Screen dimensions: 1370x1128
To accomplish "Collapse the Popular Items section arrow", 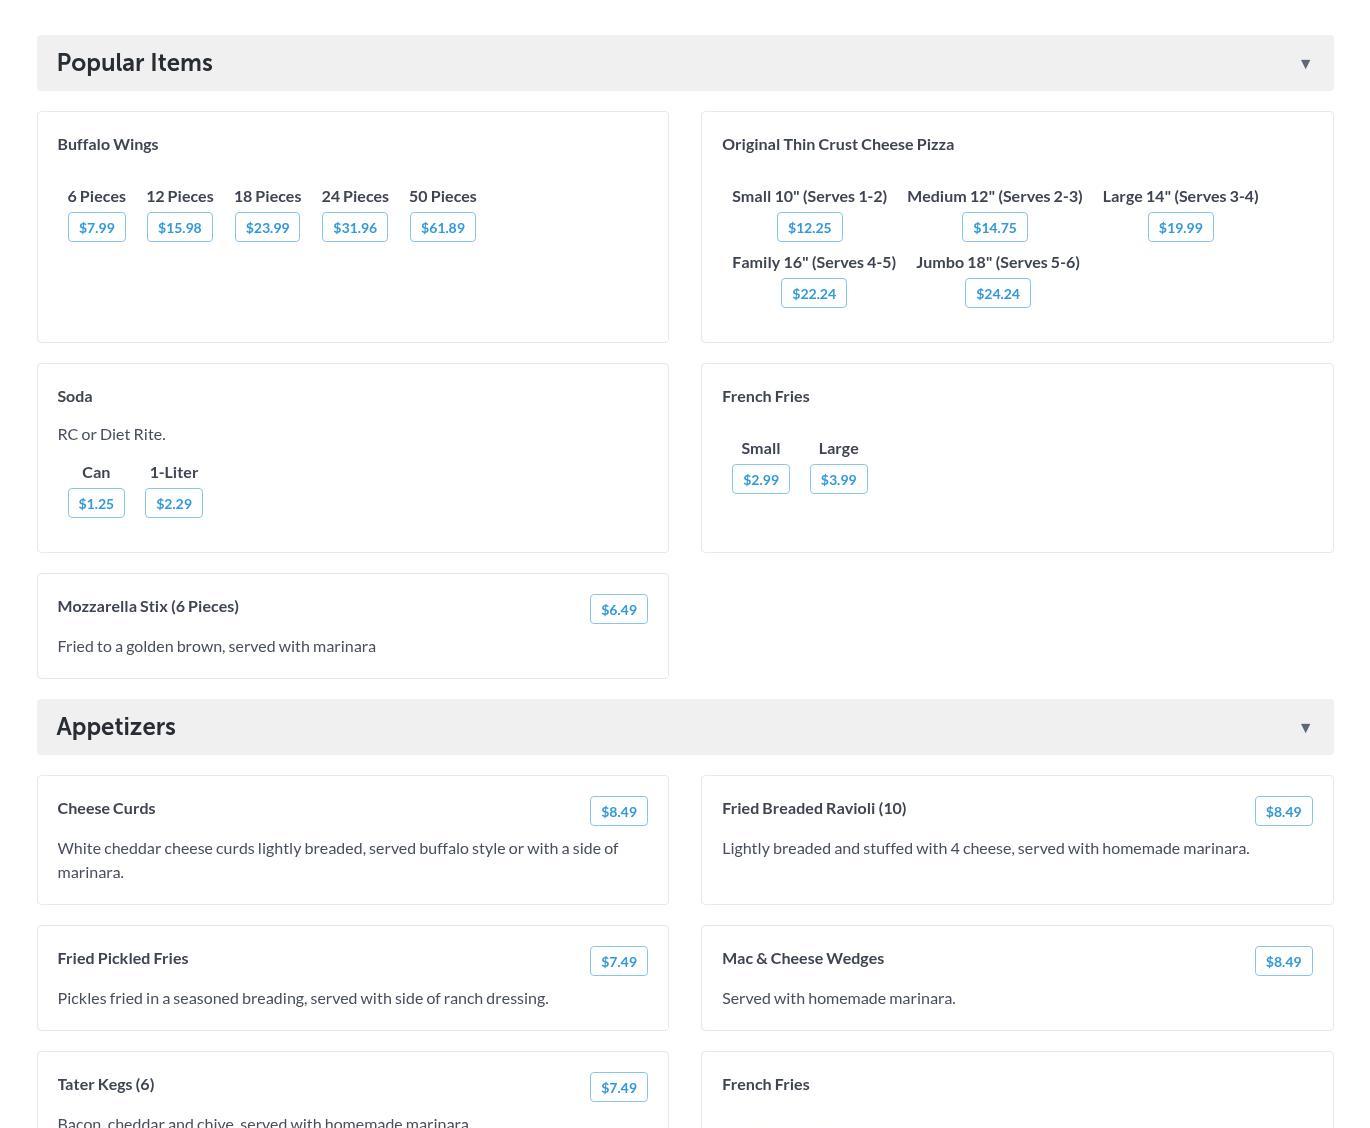I will tap(1305, 64).
